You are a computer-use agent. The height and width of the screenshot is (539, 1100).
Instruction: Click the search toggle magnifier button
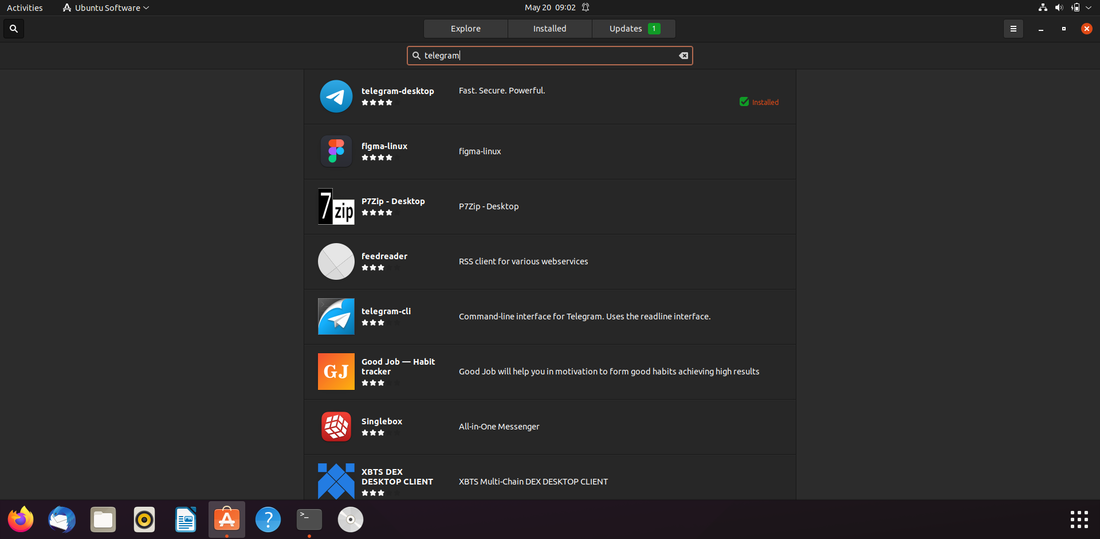tap(14, 29)
